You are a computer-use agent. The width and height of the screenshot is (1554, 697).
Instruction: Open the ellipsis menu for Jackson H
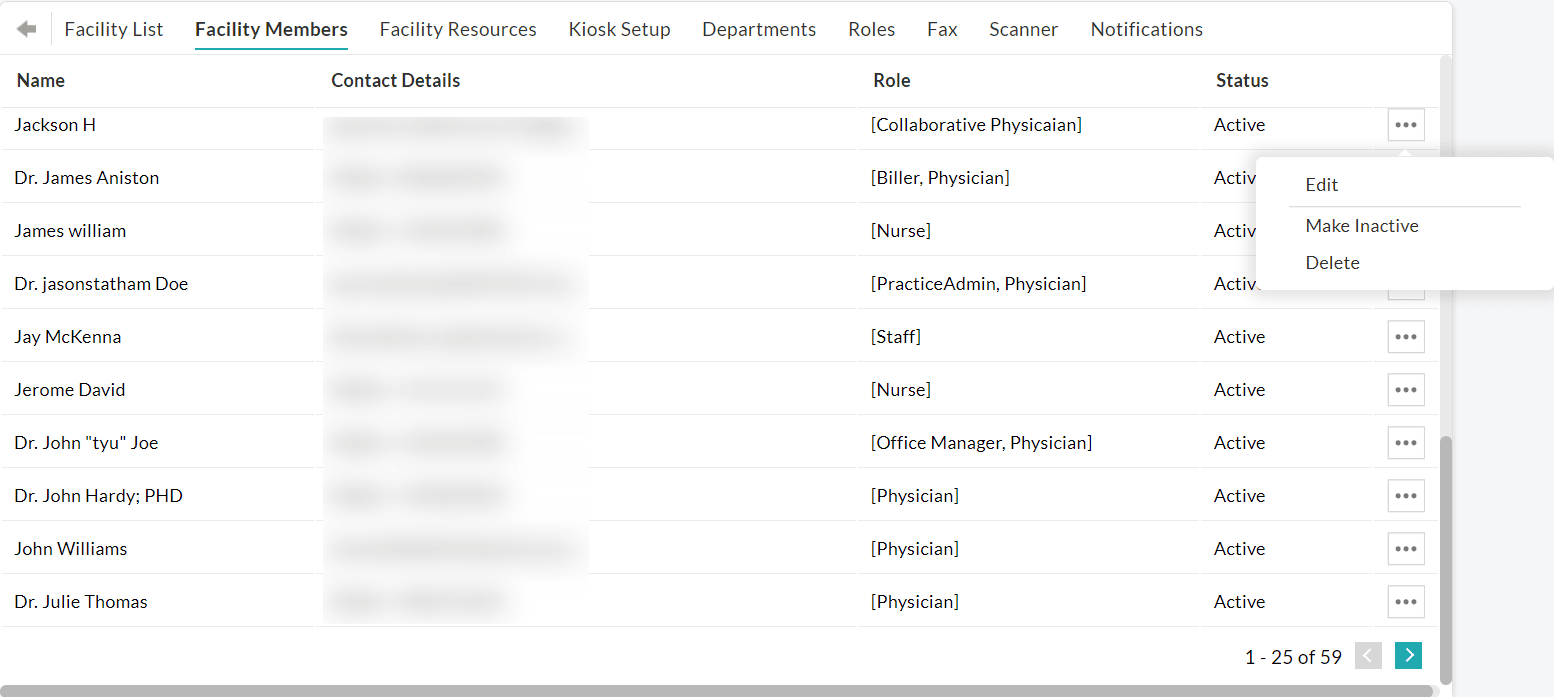1406,124
